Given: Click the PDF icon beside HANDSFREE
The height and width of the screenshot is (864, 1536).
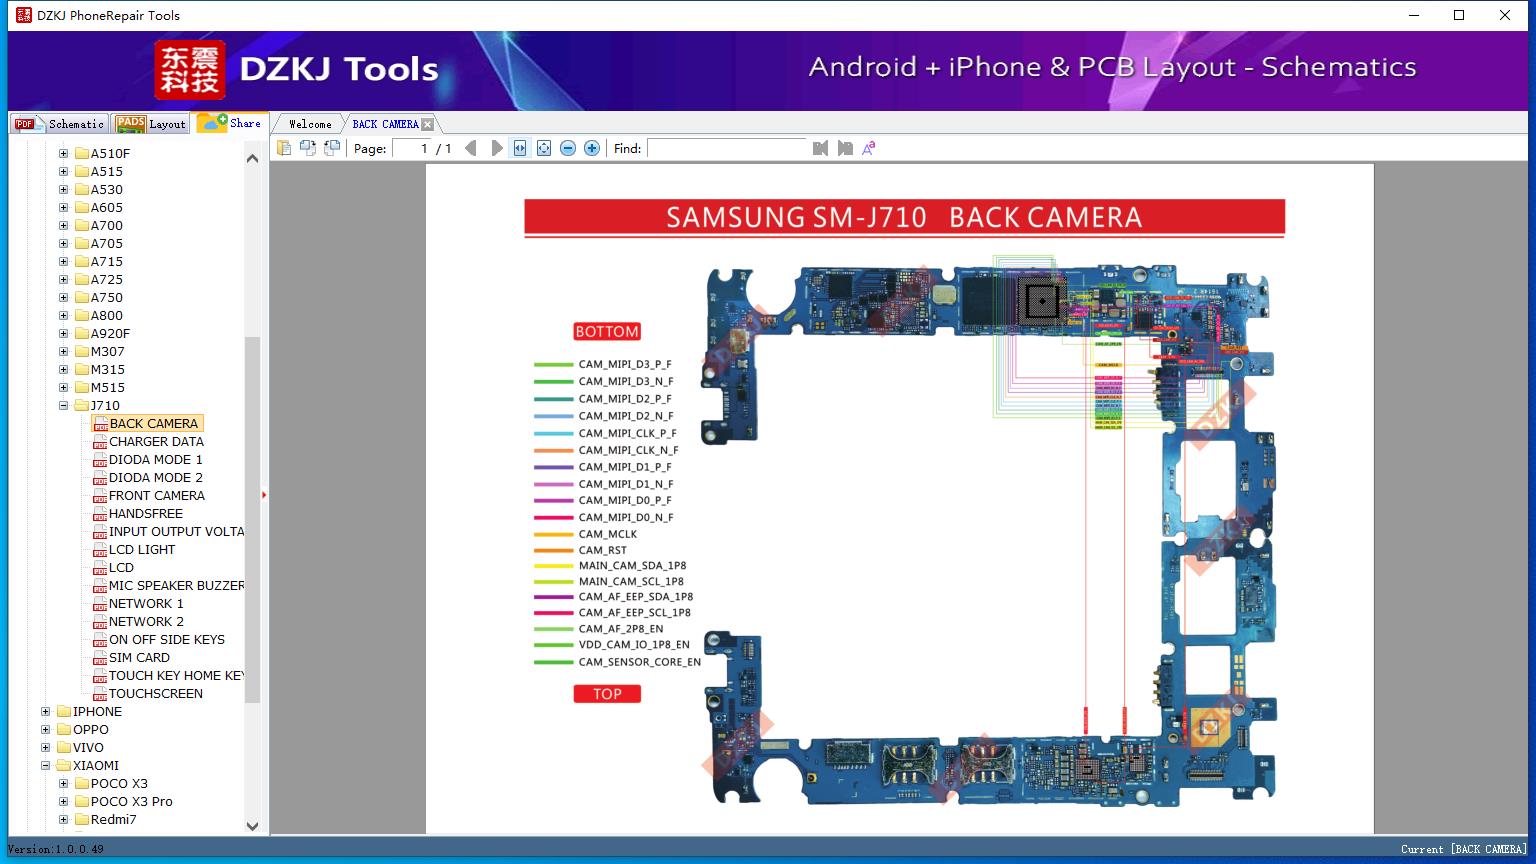Looking at the screenshot, I should pos(100,514).
